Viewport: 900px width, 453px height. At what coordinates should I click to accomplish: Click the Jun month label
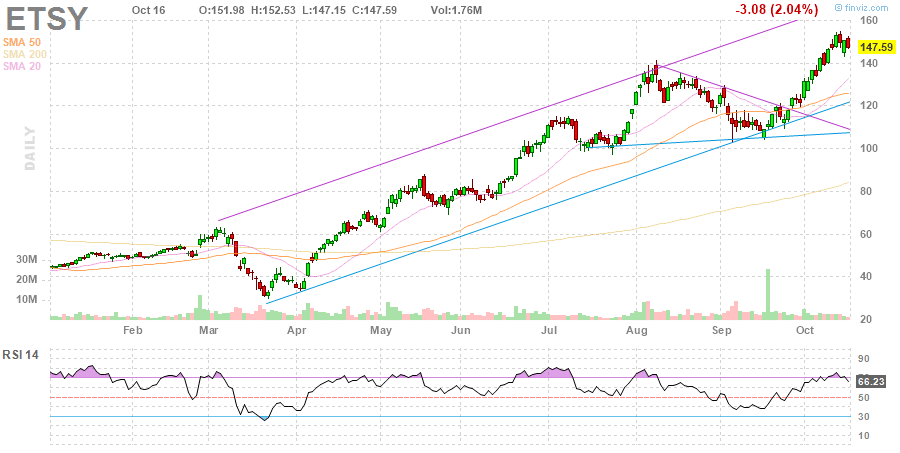[x=461, y=331]
